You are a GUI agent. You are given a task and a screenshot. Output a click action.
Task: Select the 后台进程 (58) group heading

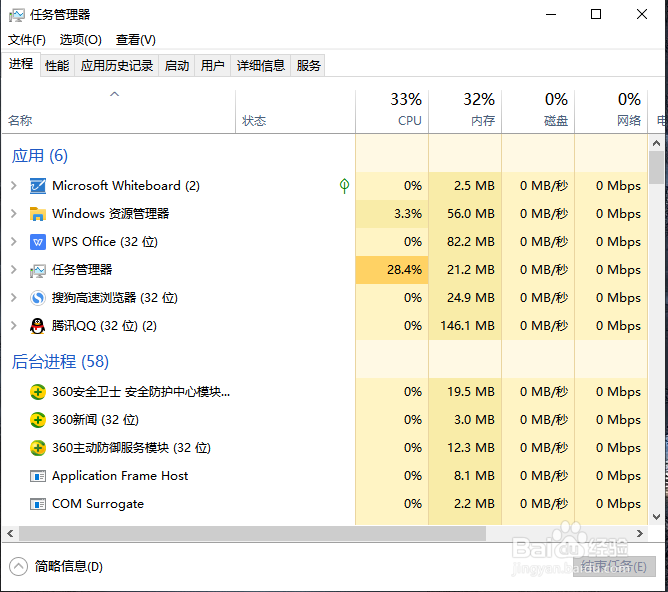coord(60,362)
